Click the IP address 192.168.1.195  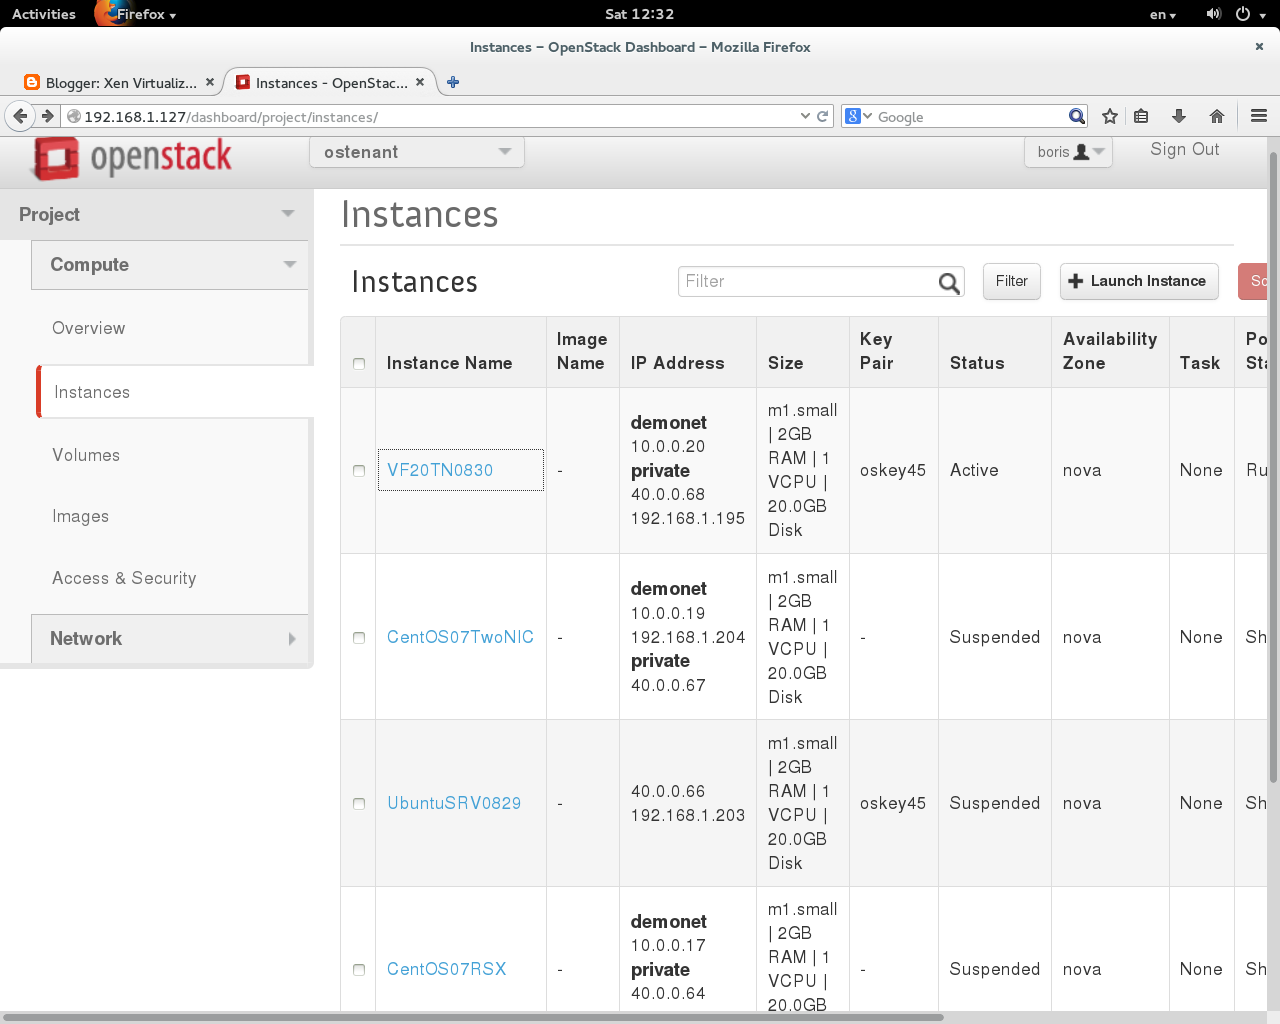pos(688,518)
